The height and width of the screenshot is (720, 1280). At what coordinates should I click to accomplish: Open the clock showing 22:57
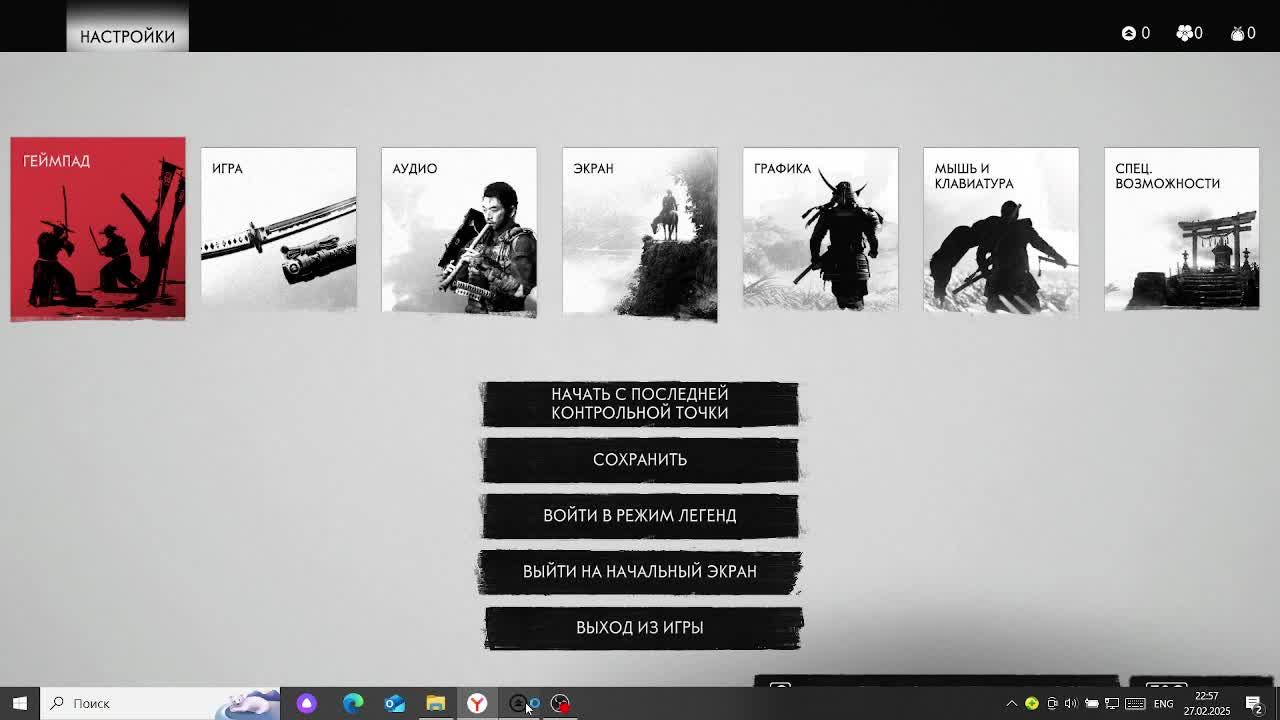[1207, 703]
